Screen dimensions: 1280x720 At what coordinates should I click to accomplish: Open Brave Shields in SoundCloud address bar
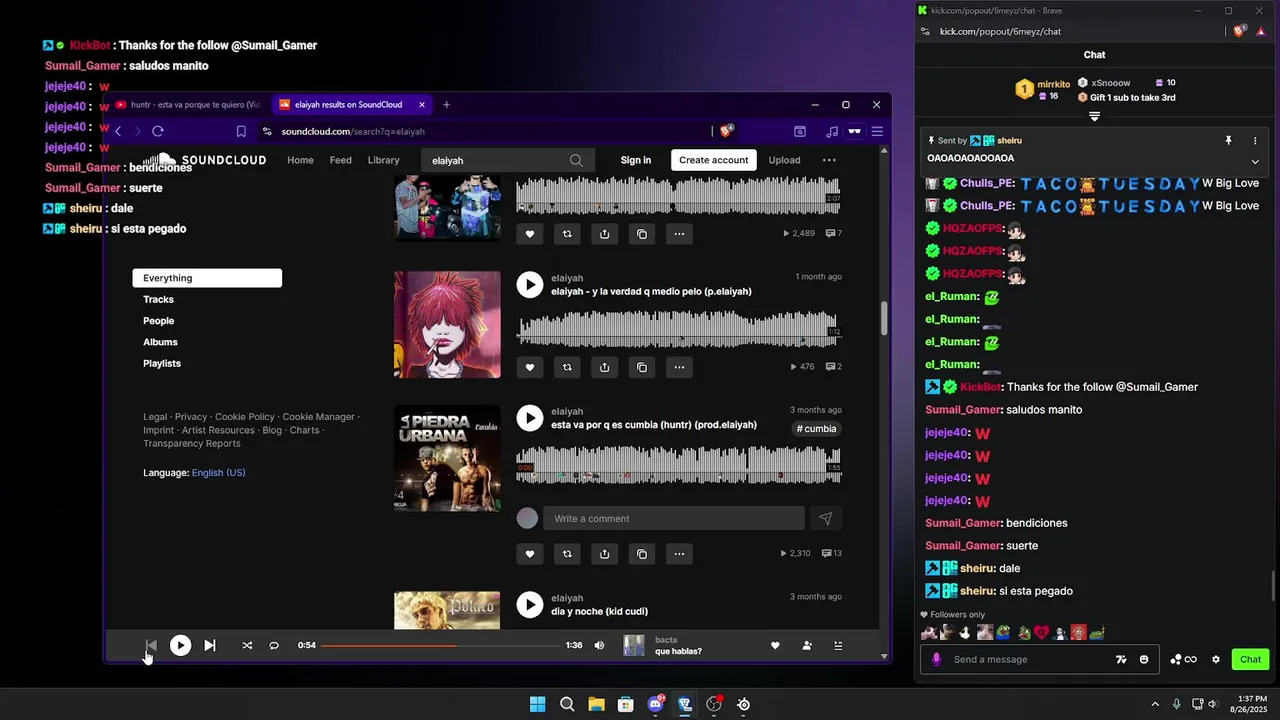tap(727, 131)
